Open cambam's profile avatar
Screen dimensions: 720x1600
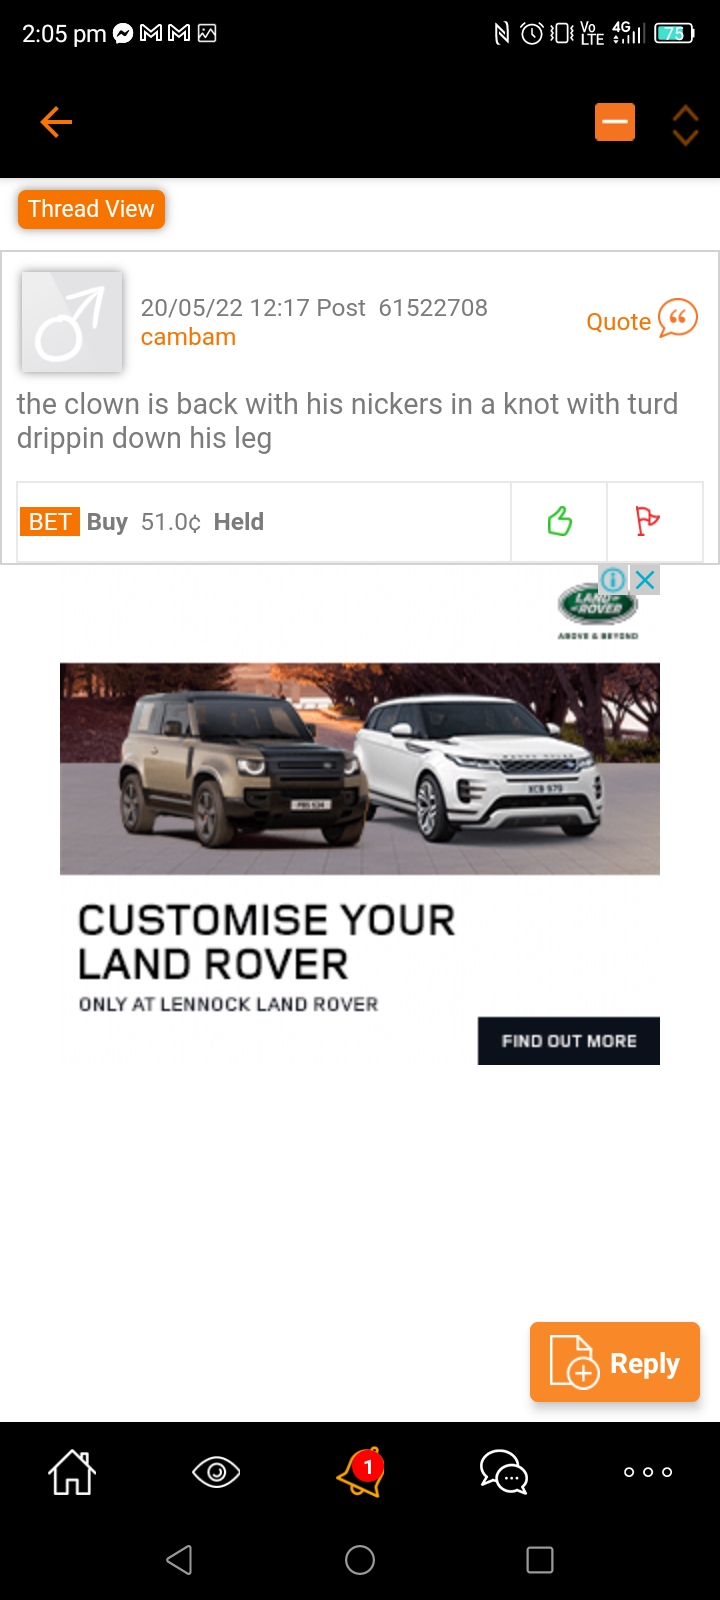(x=72, y=321)
